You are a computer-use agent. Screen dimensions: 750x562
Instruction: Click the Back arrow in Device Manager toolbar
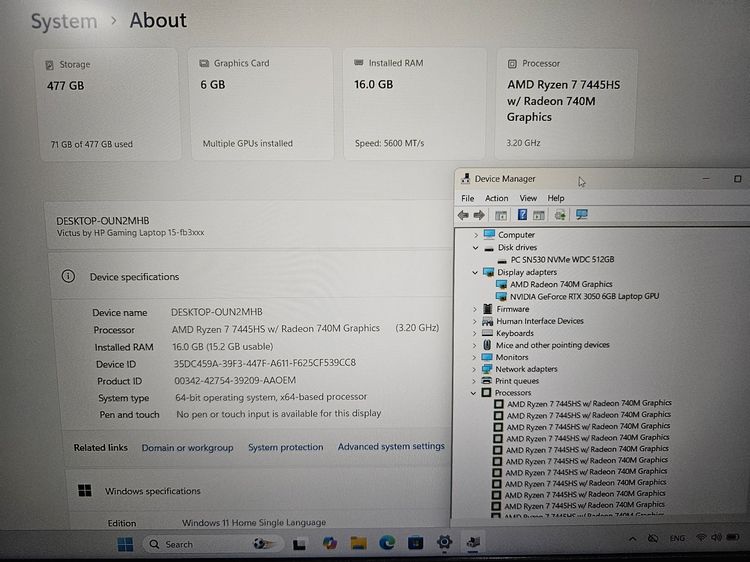coord(463,215)
